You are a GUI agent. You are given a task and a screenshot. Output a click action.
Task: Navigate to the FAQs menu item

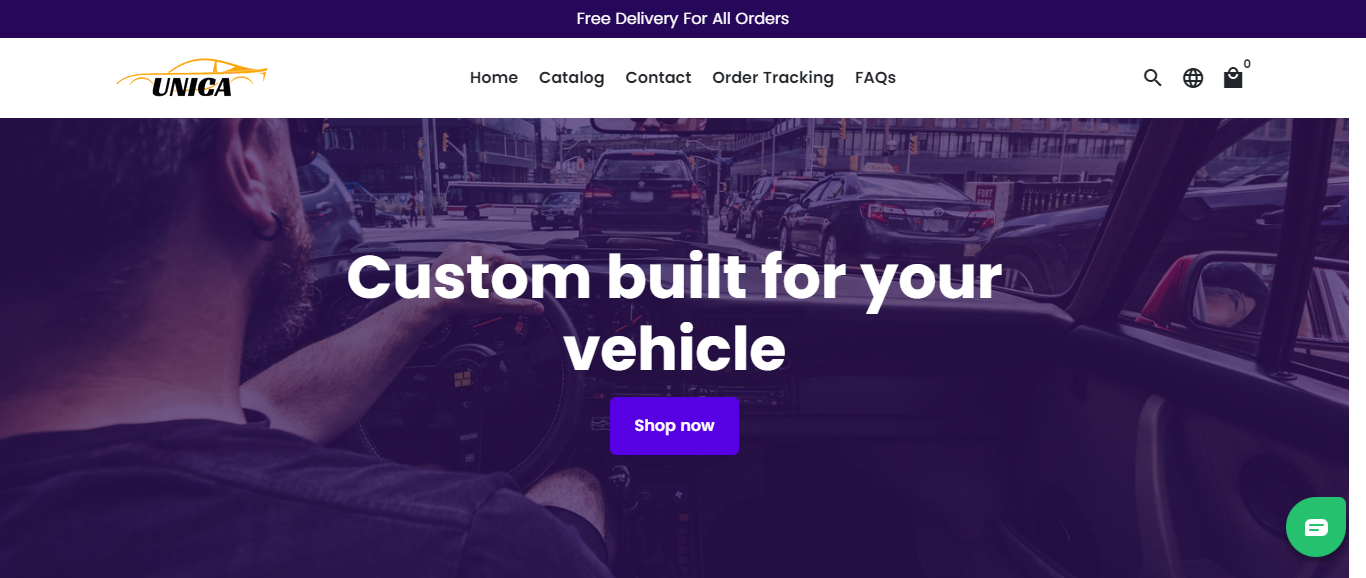point(875,77)
